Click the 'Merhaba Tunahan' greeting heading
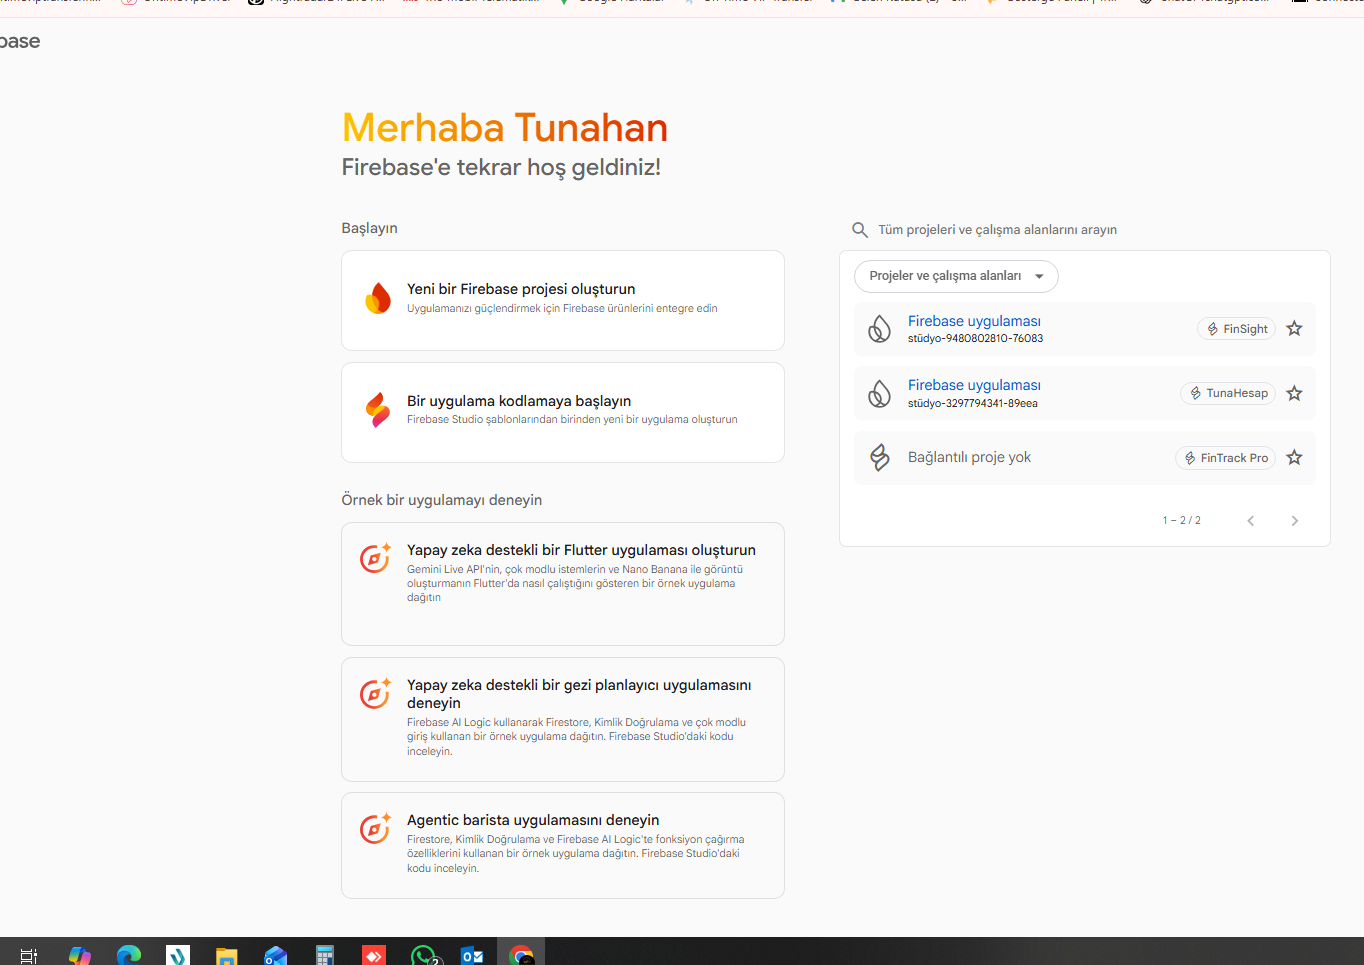This screenshot has width=1364, height=965. 505,128
